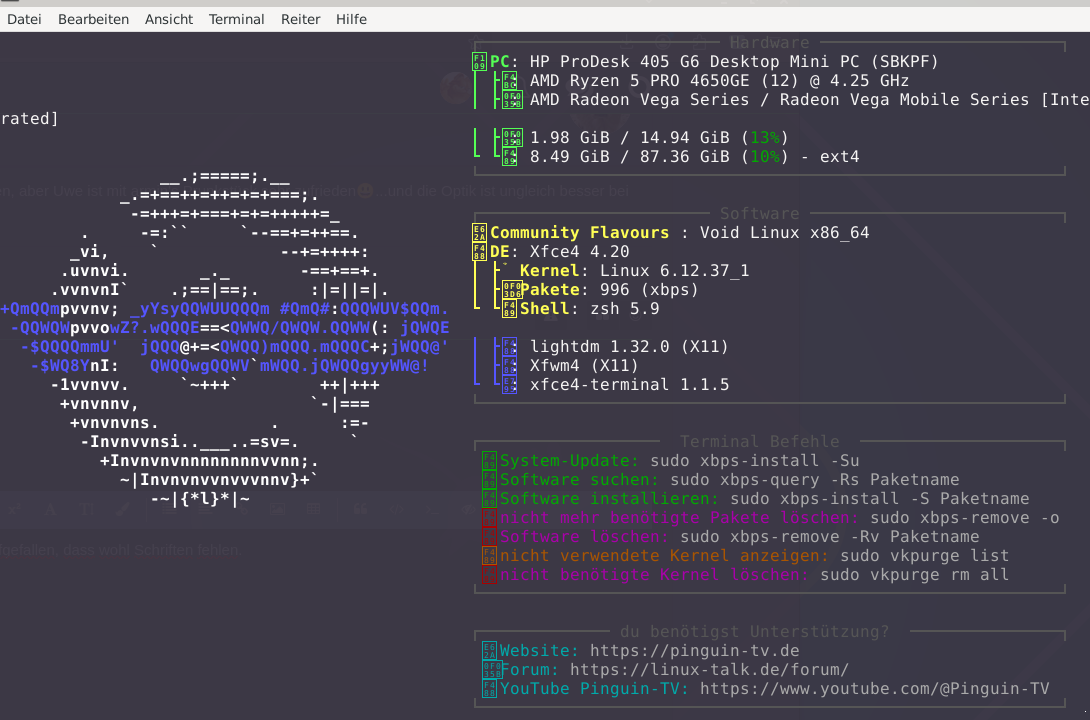Open the Reiter menu
Image resolution: width=1090 pixels, height=720 pixels.
tap(301, 19)
